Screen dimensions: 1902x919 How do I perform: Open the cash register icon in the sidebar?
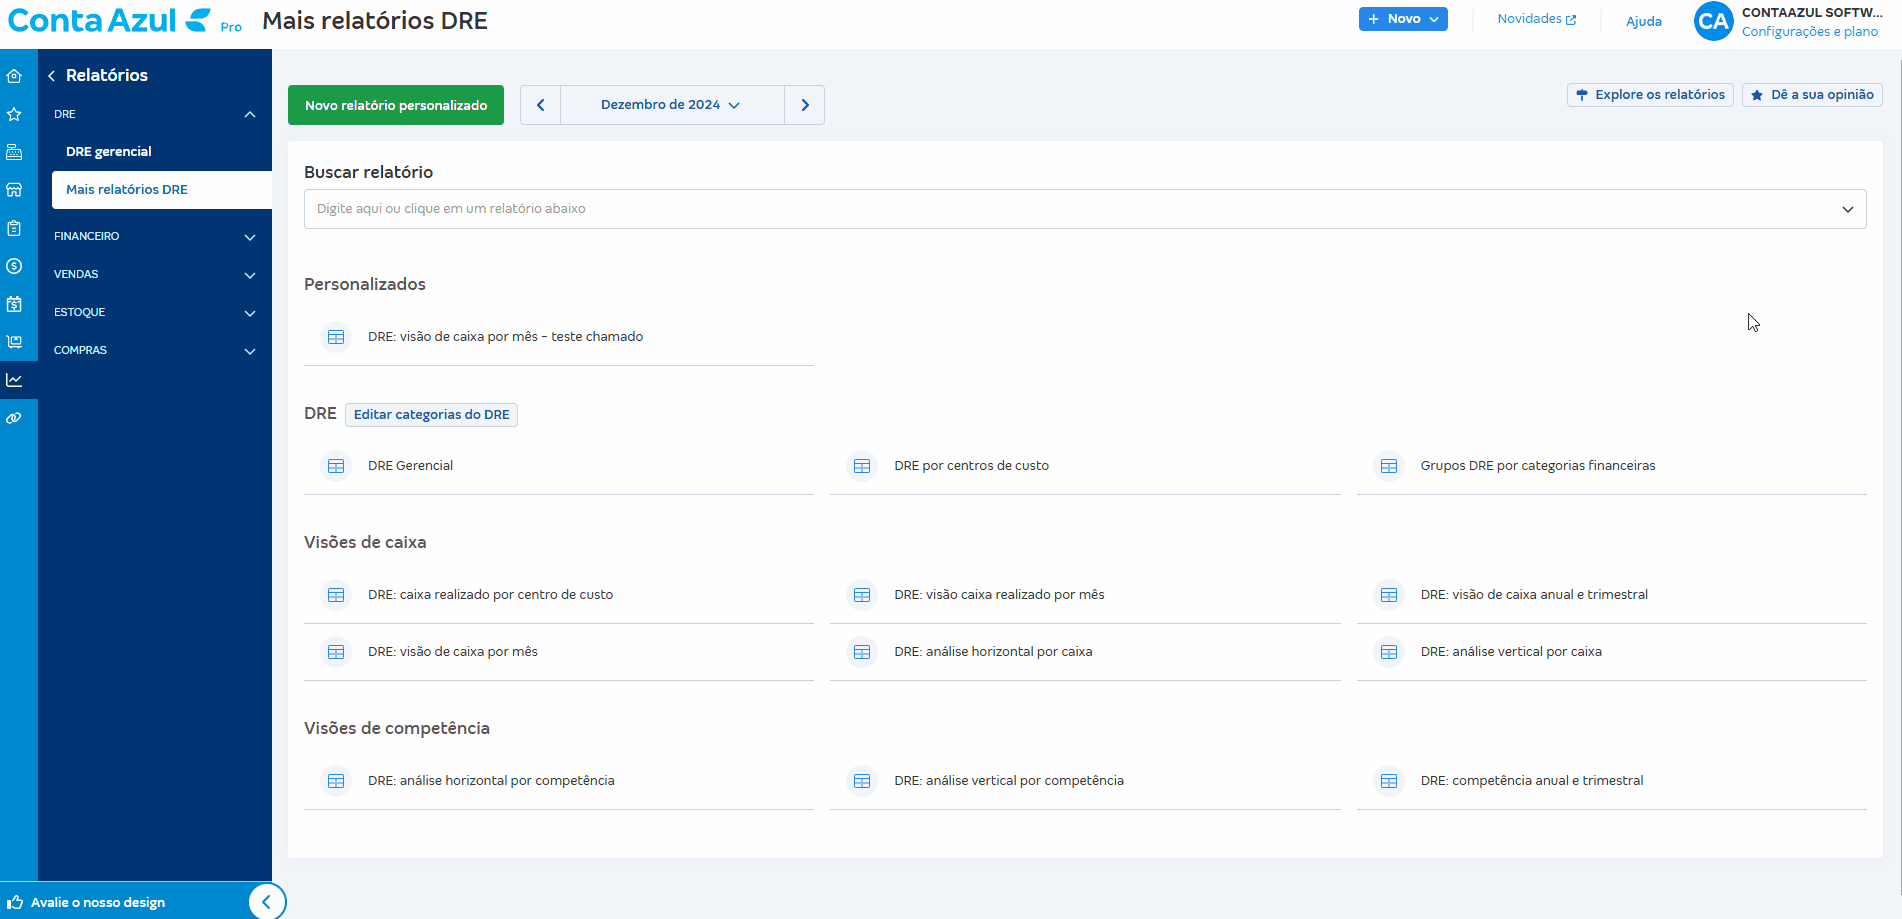14,152
